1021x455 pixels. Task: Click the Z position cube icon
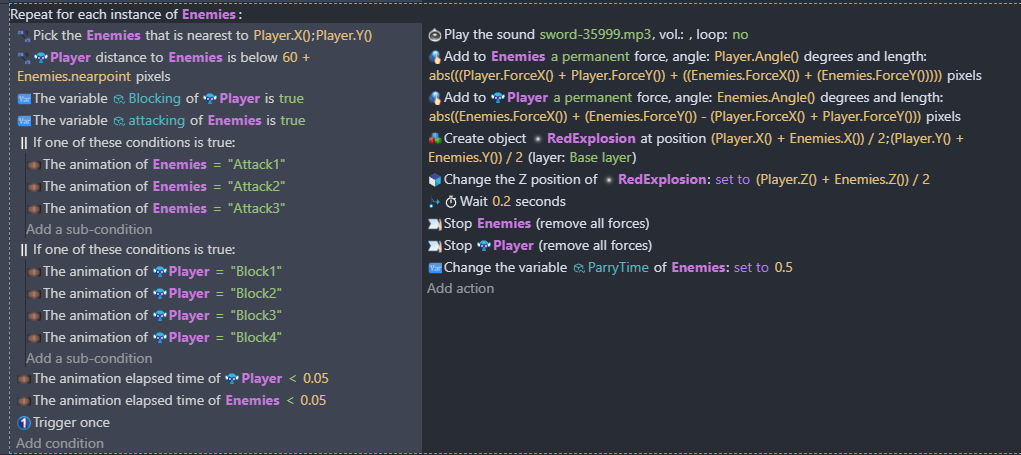(x=434, y=180)
